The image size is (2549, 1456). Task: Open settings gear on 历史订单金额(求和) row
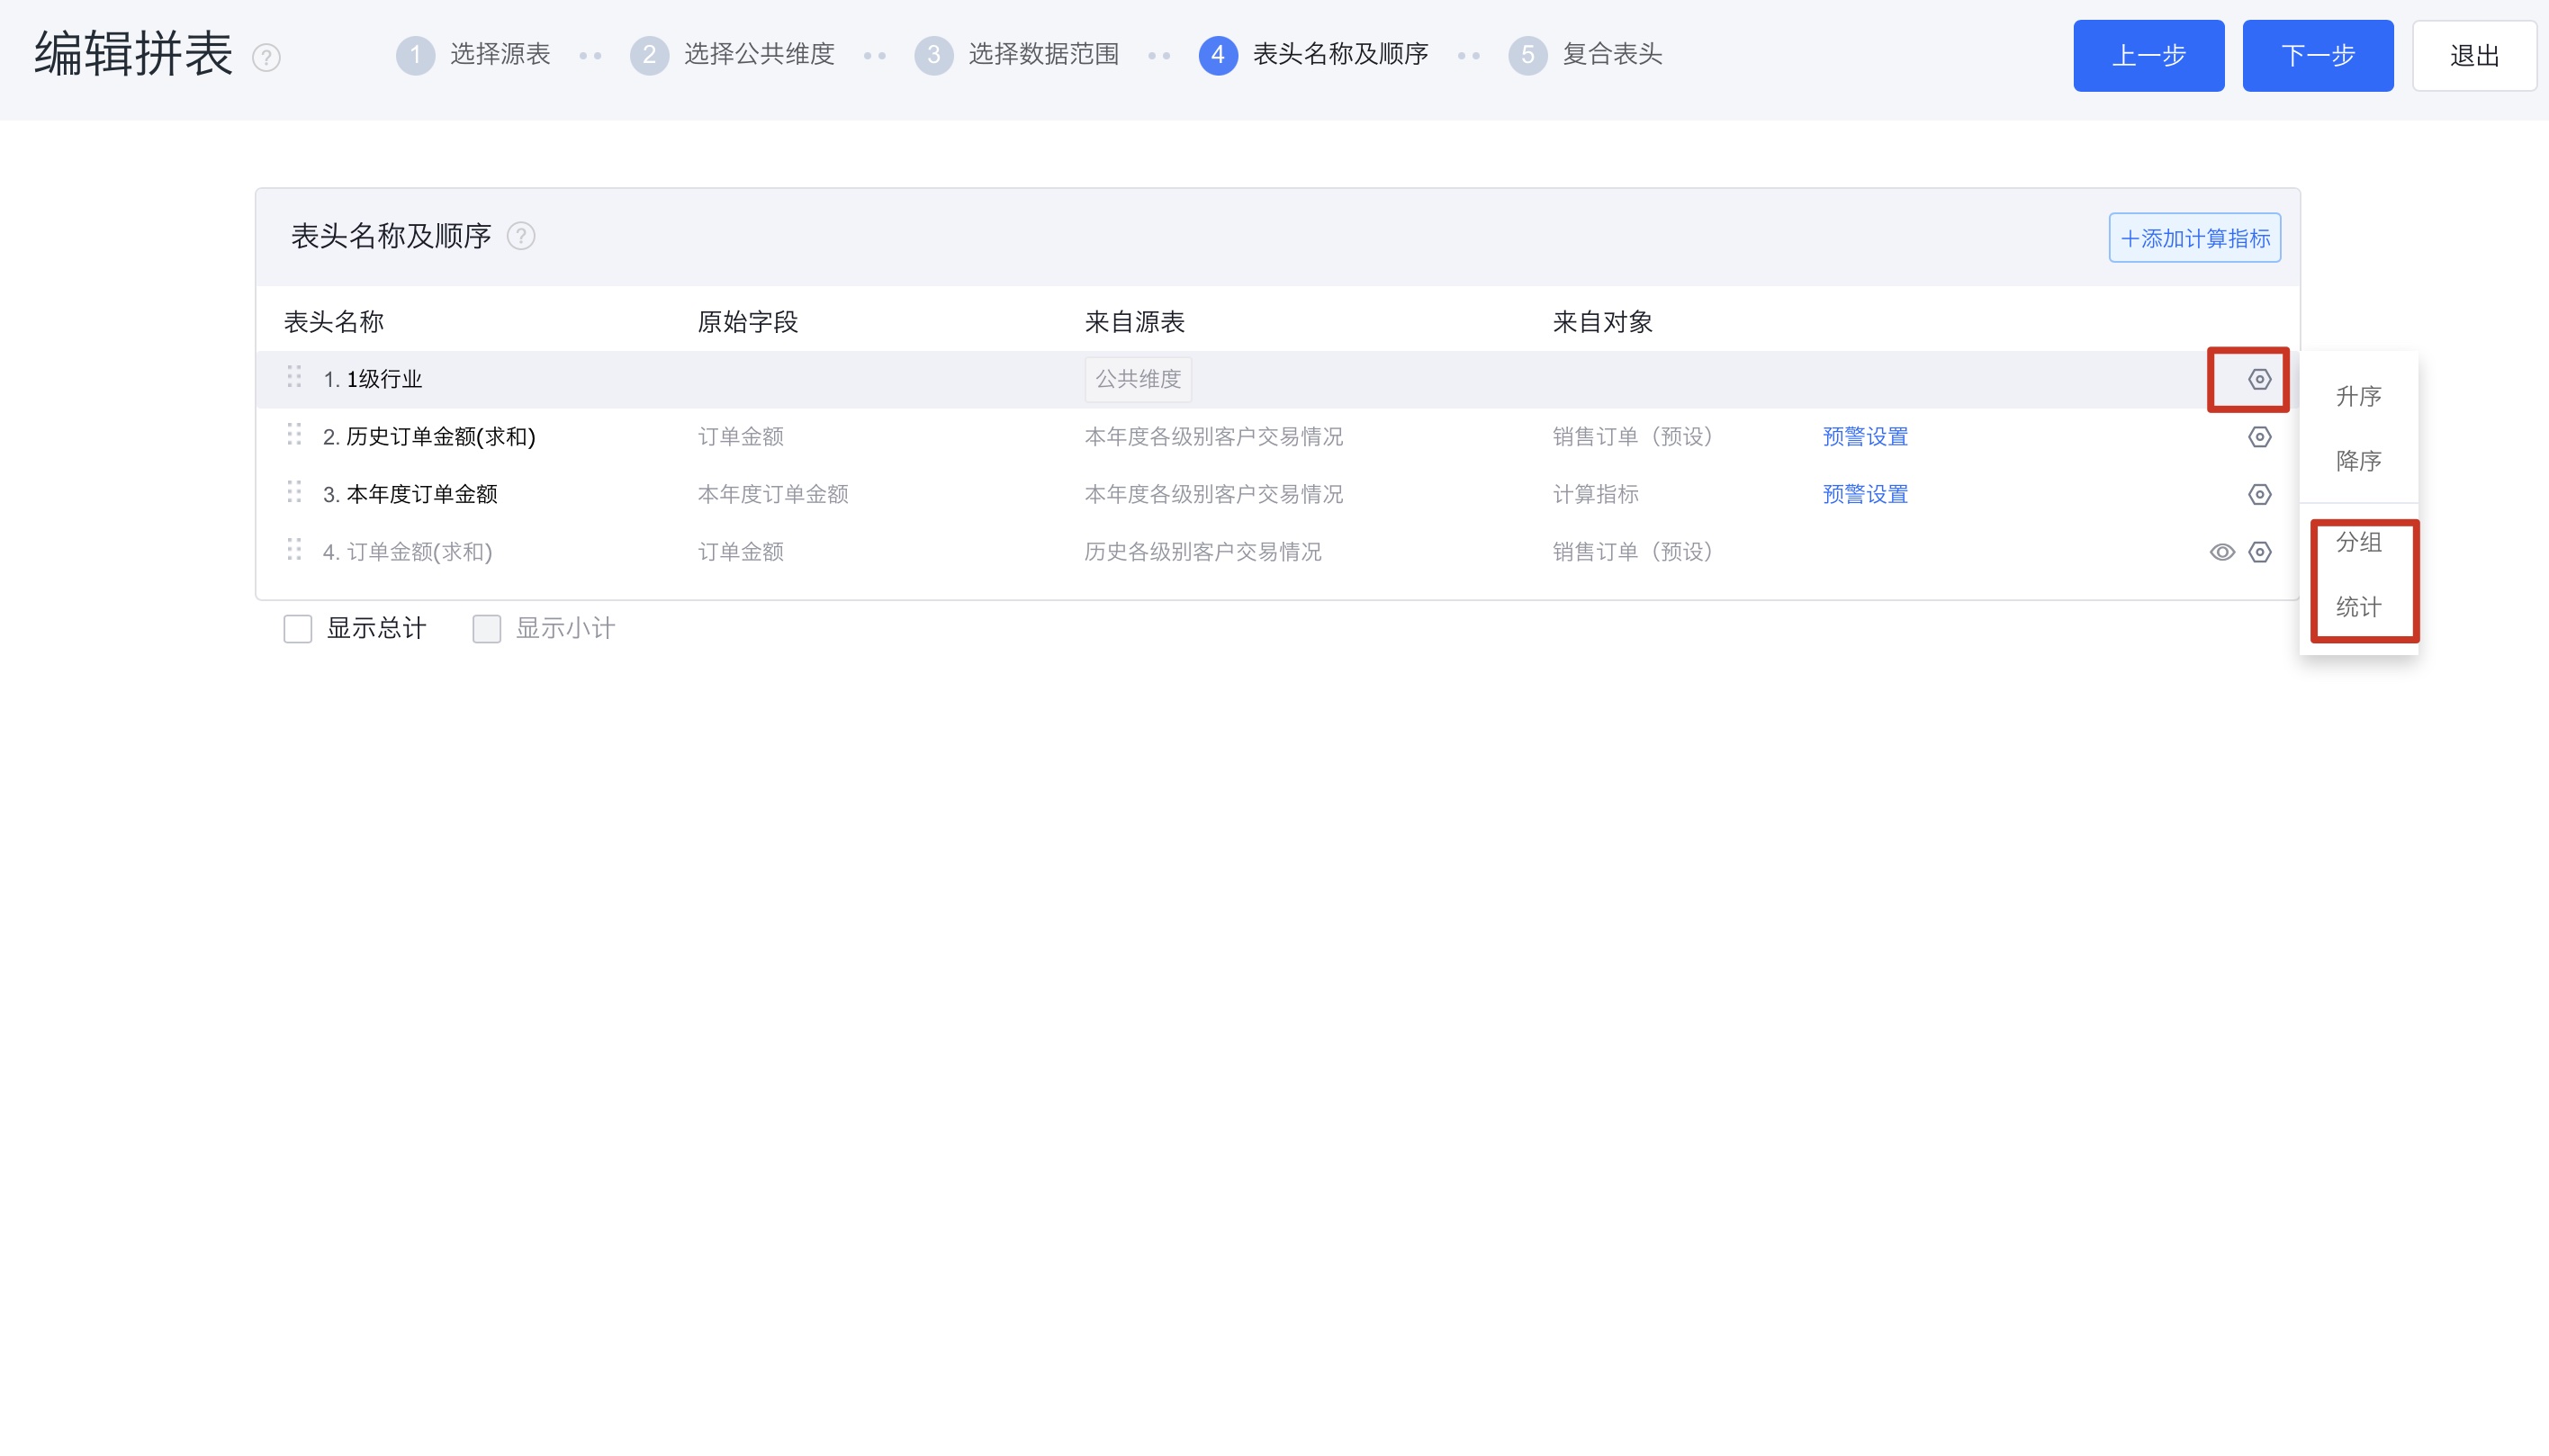[2259, 436]
